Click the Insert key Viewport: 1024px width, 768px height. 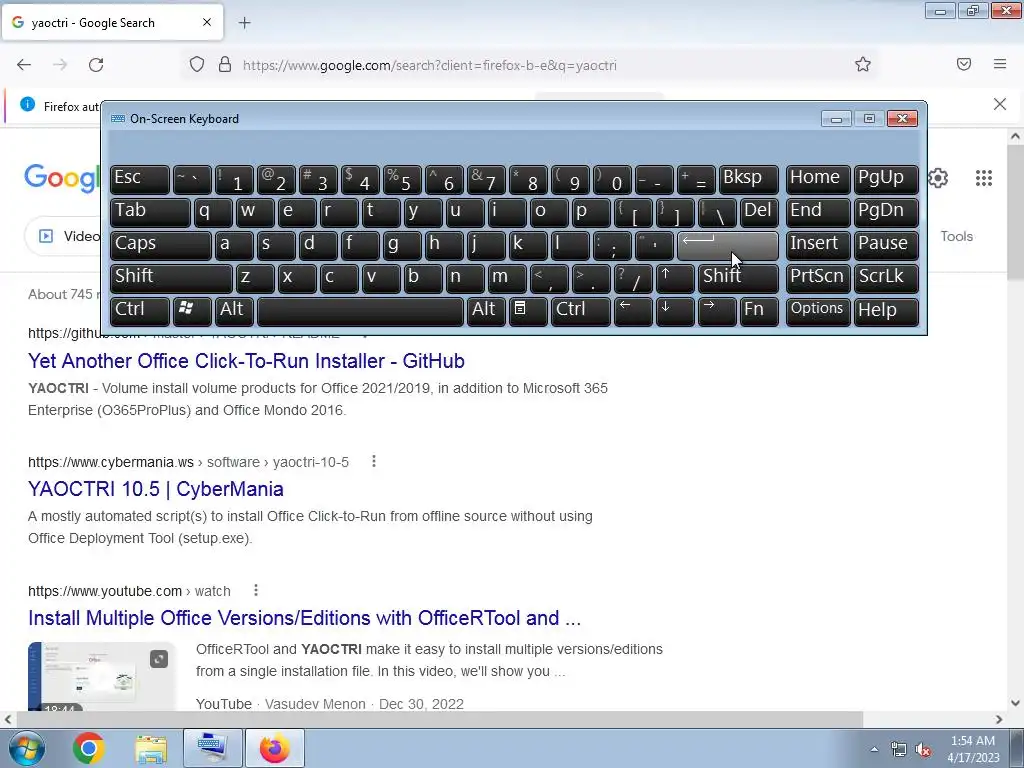818,246
